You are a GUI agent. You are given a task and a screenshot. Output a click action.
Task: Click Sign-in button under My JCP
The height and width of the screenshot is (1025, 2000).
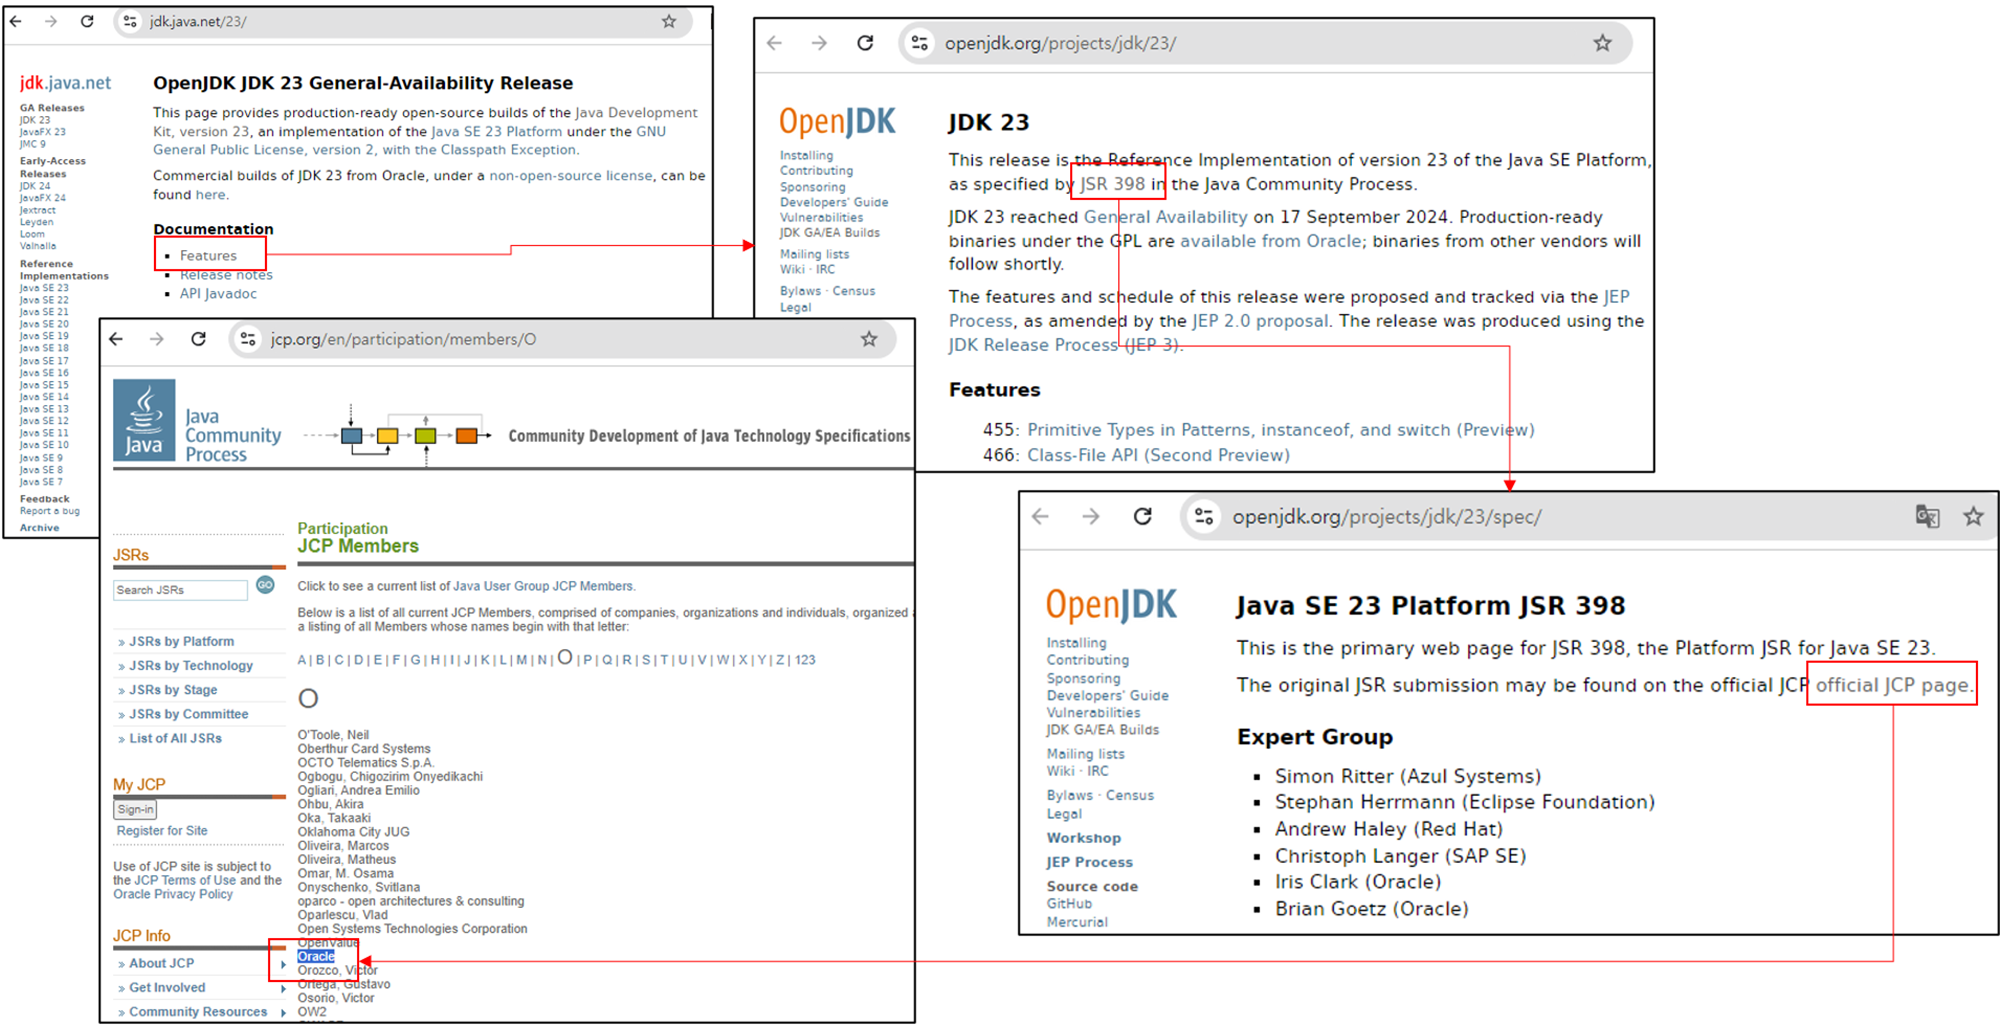135,809
